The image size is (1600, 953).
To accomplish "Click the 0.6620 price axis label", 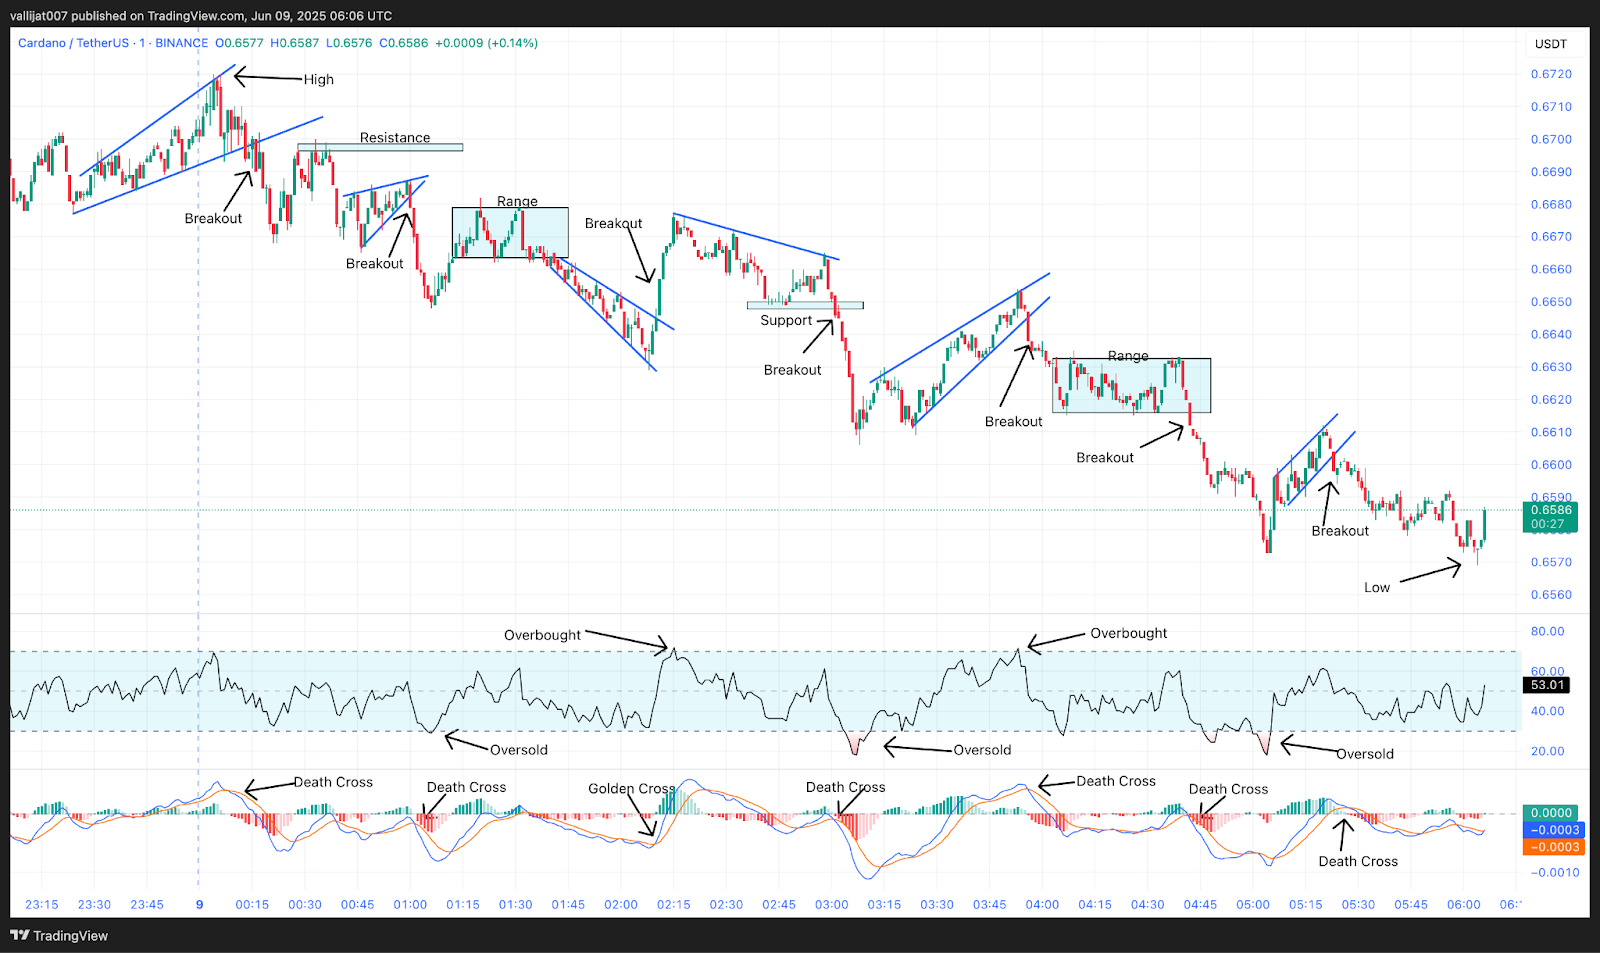I will click(1551, 399).
